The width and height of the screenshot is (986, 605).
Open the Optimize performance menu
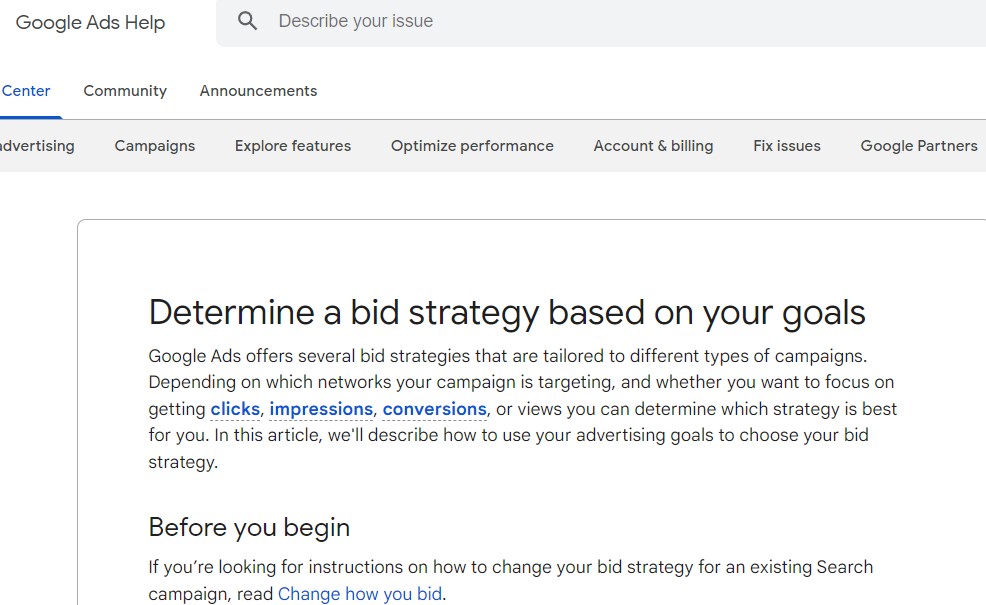tap(472, 146)
